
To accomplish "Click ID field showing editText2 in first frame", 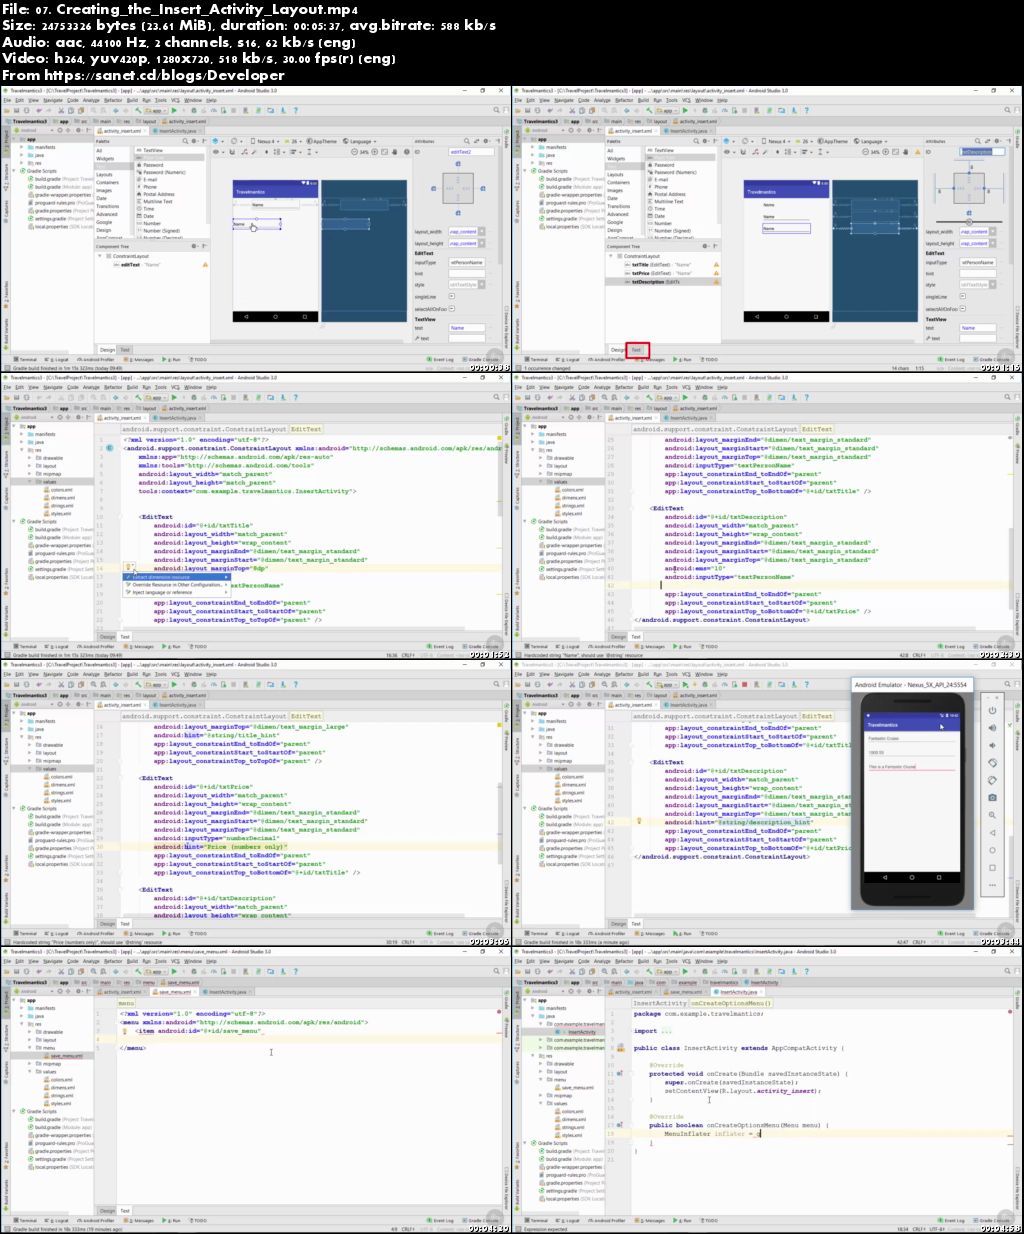I will [x=471, y=151].
